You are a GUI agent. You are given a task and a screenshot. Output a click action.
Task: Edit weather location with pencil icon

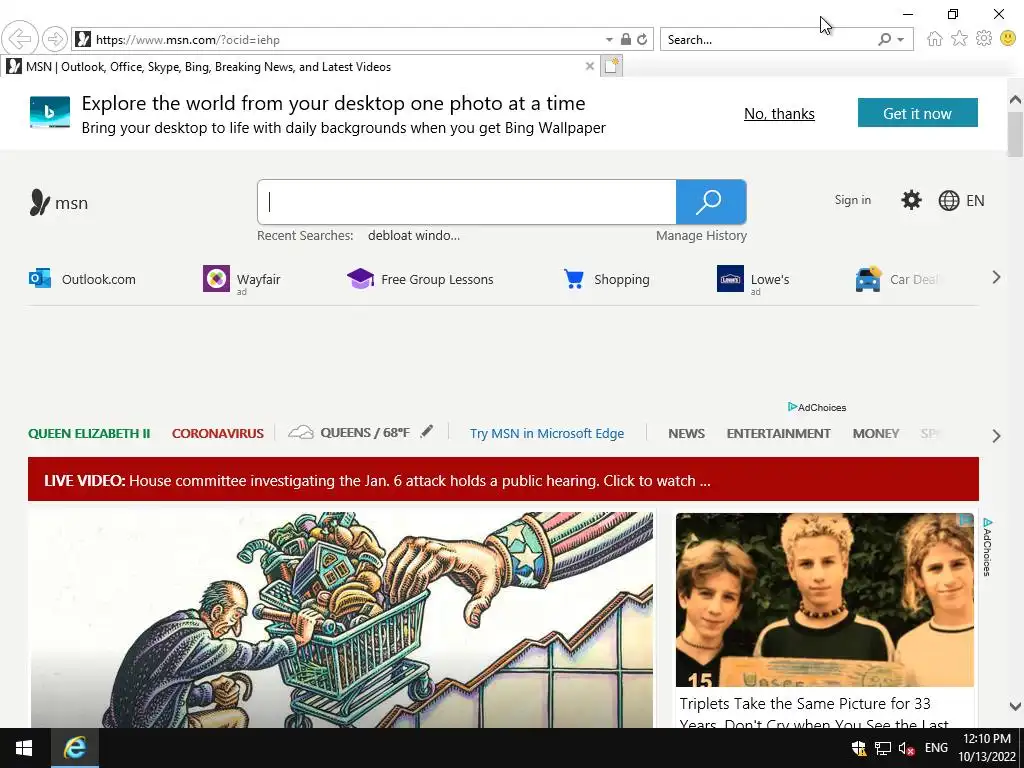coord(426,432)
